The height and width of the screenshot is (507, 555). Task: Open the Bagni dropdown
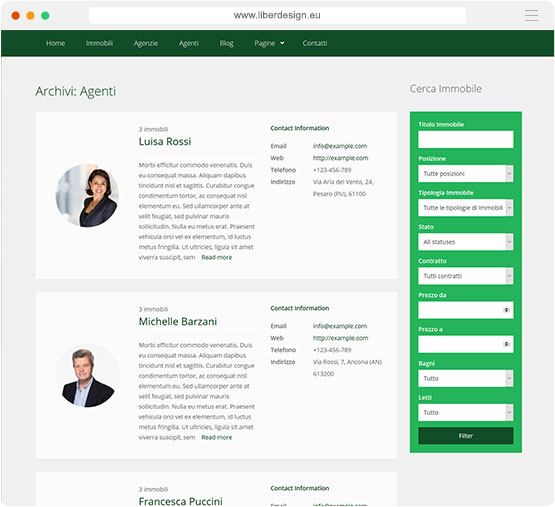[x=465, y=378]
